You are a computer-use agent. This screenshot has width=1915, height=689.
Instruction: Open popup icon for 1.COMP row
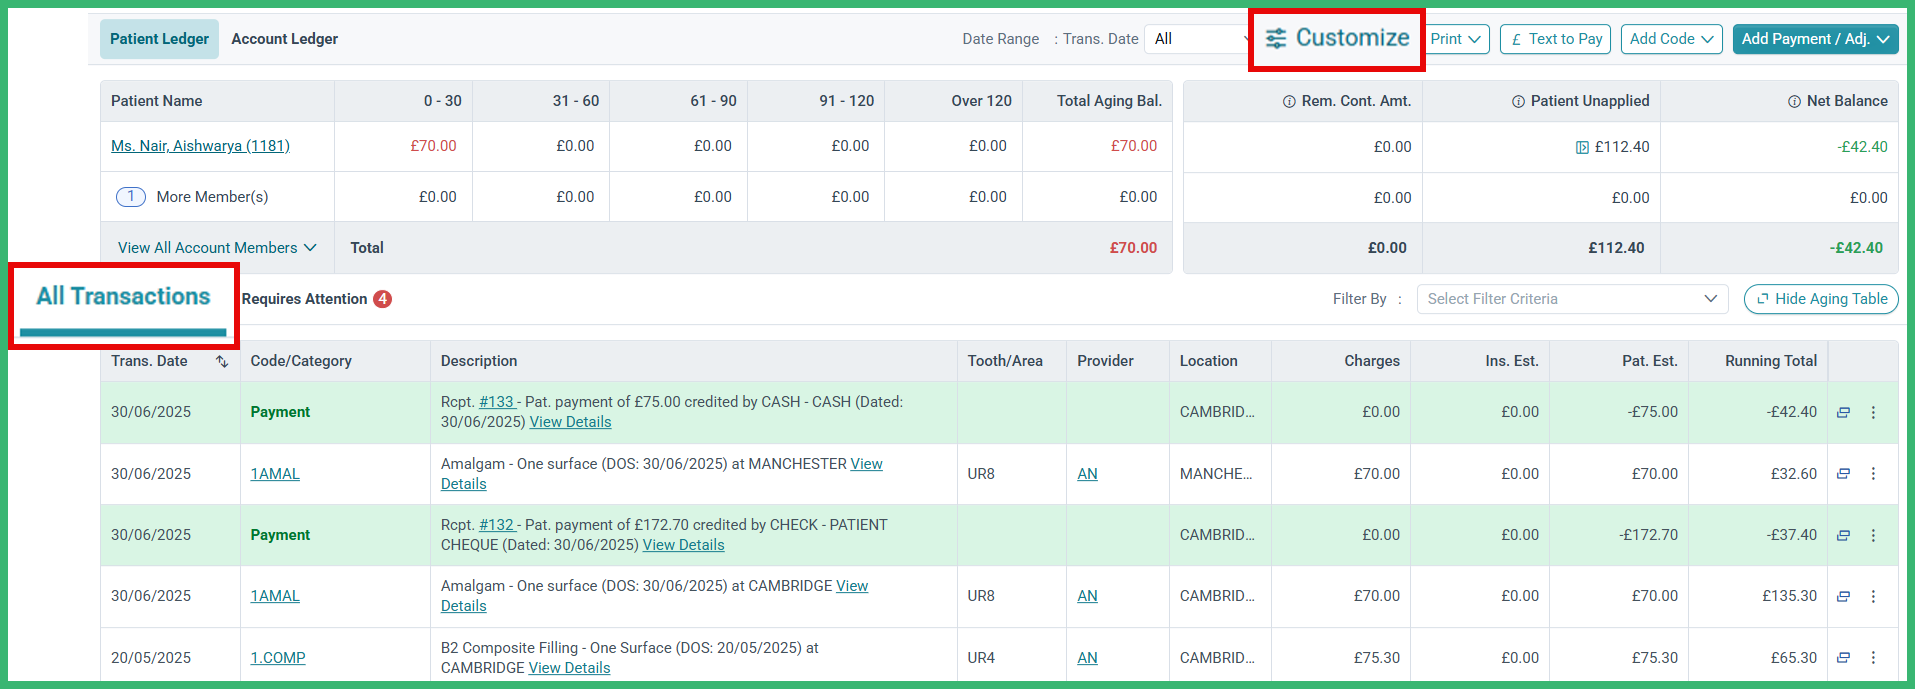click(x=1843, y=658)
